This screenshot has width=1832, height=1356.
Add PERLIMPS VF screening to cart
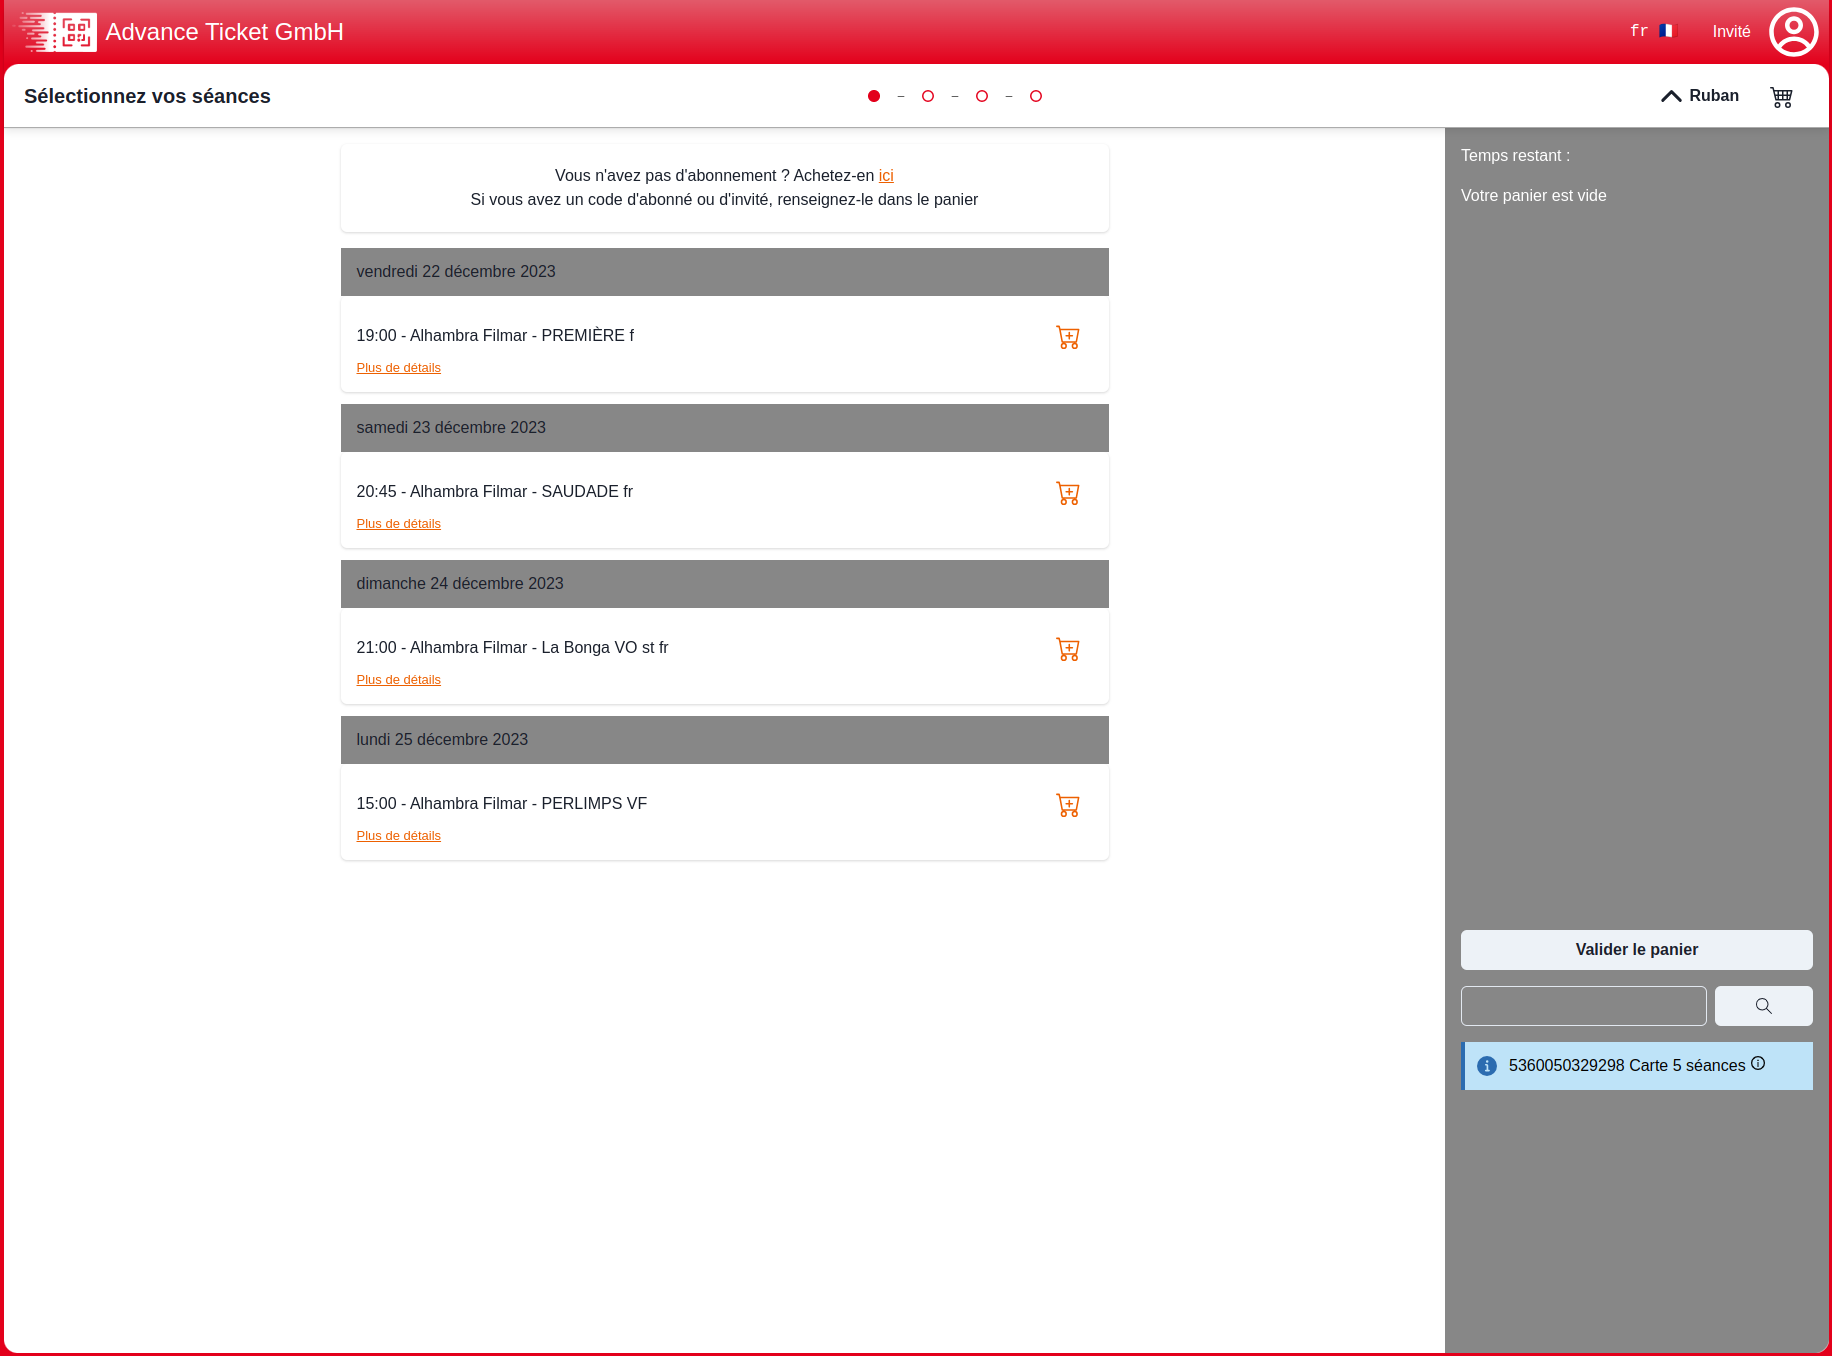tap(1067, 806)
